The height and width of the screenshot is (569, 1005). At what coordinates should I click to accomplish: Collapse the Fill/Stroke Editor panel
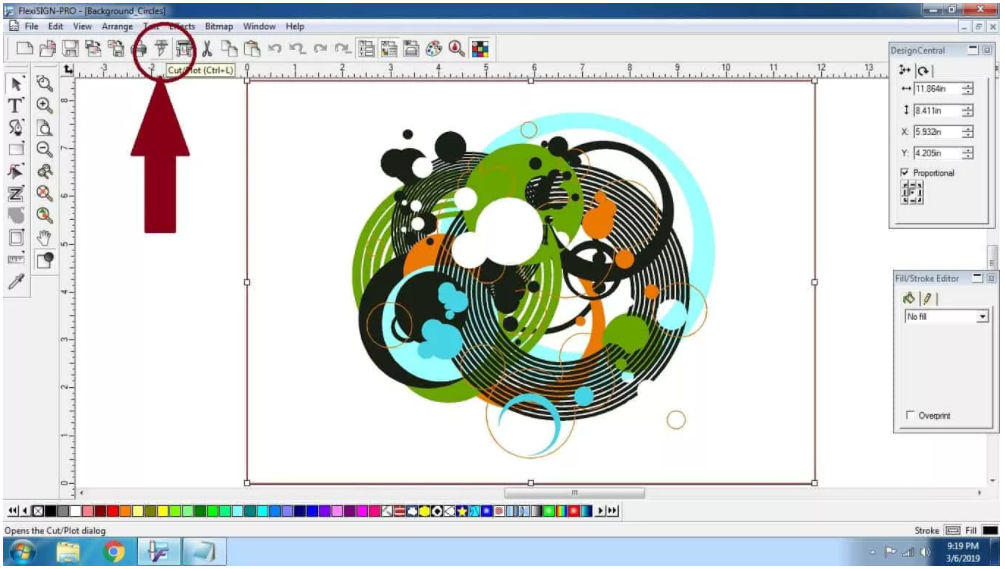tap(977, 277)
